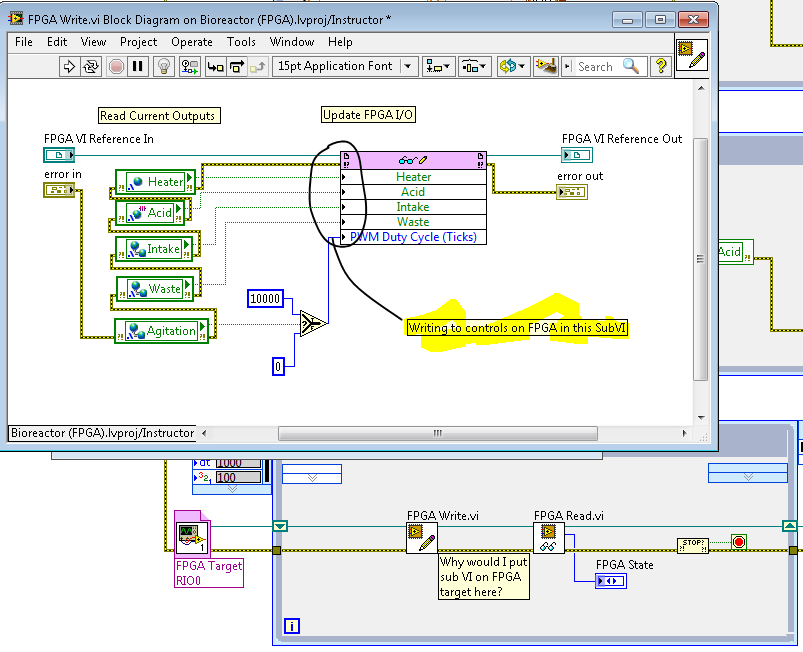Viewport: 803px width, 652px height.
Task: Click the red loop stop condition terminal
Action: pyautogui.click(x=738, y=542)
